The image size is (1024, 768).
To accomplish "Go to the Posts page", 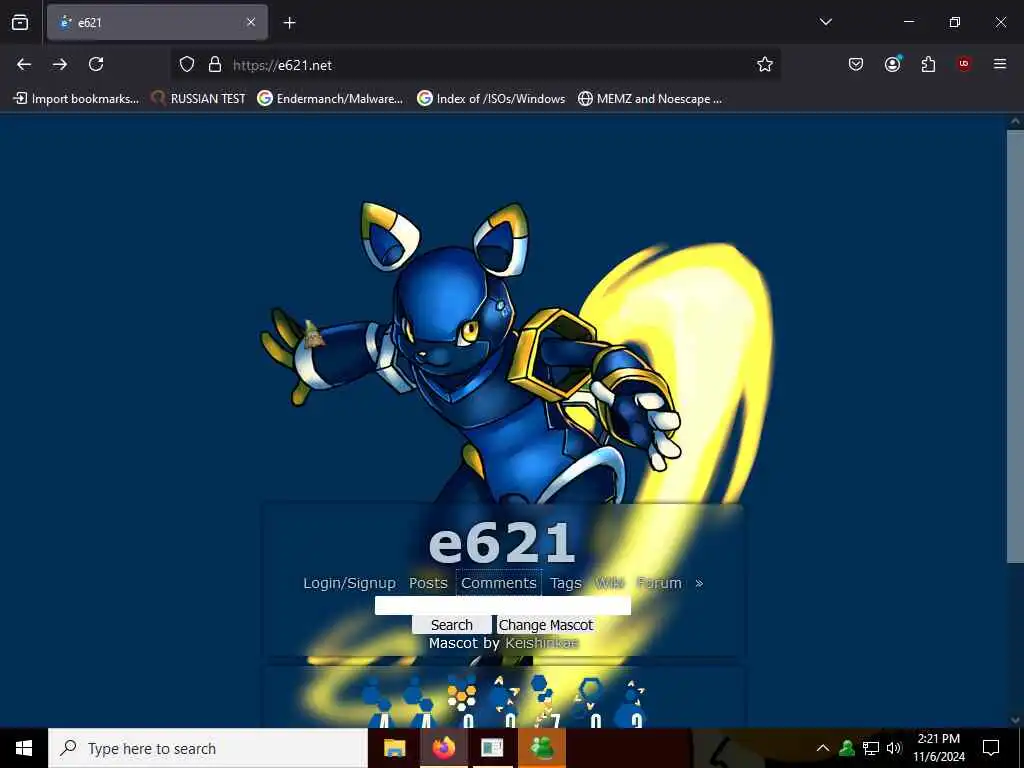I will tap(428, 583).
